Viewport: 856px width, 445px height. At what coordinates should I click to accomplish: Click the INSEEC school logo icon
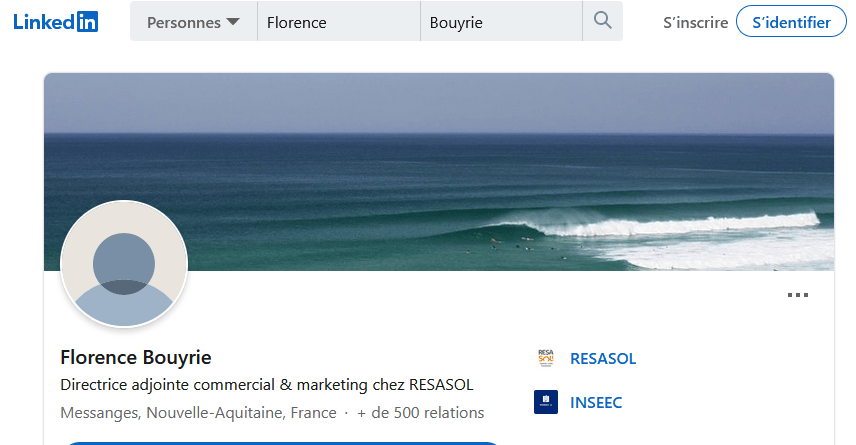546,403
